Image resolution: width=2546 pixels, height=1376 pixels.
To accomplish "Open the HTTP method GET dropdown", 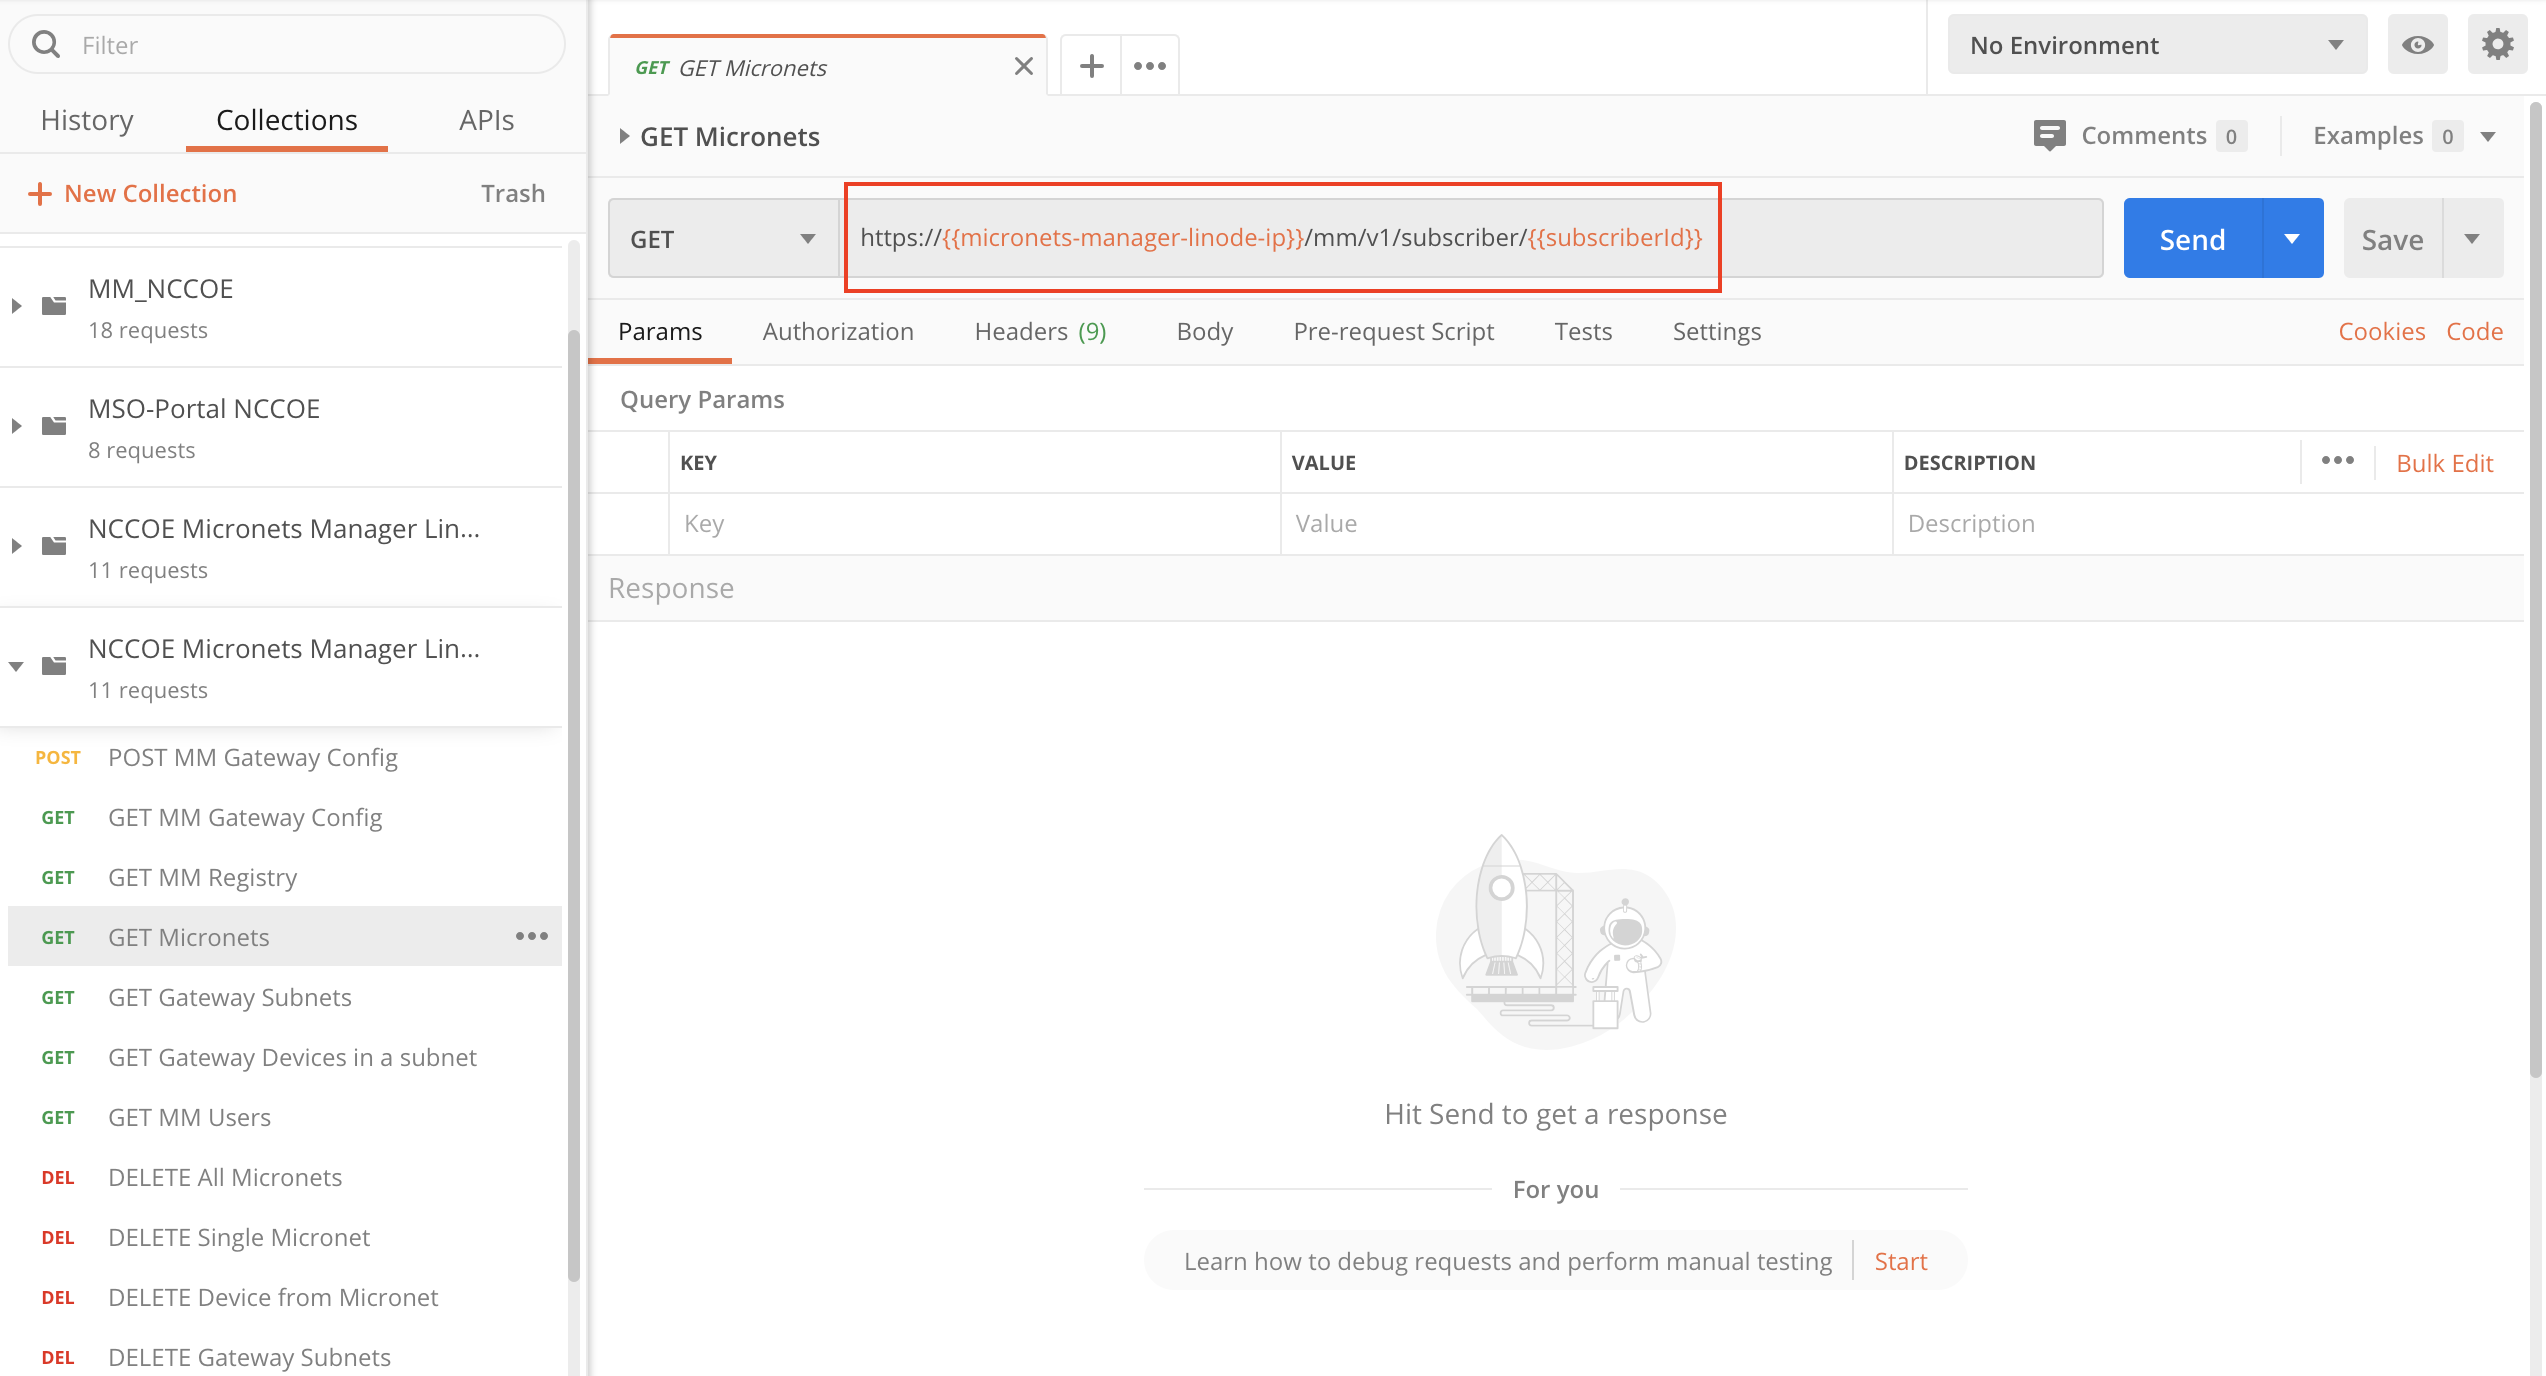I will coord(724,239).
